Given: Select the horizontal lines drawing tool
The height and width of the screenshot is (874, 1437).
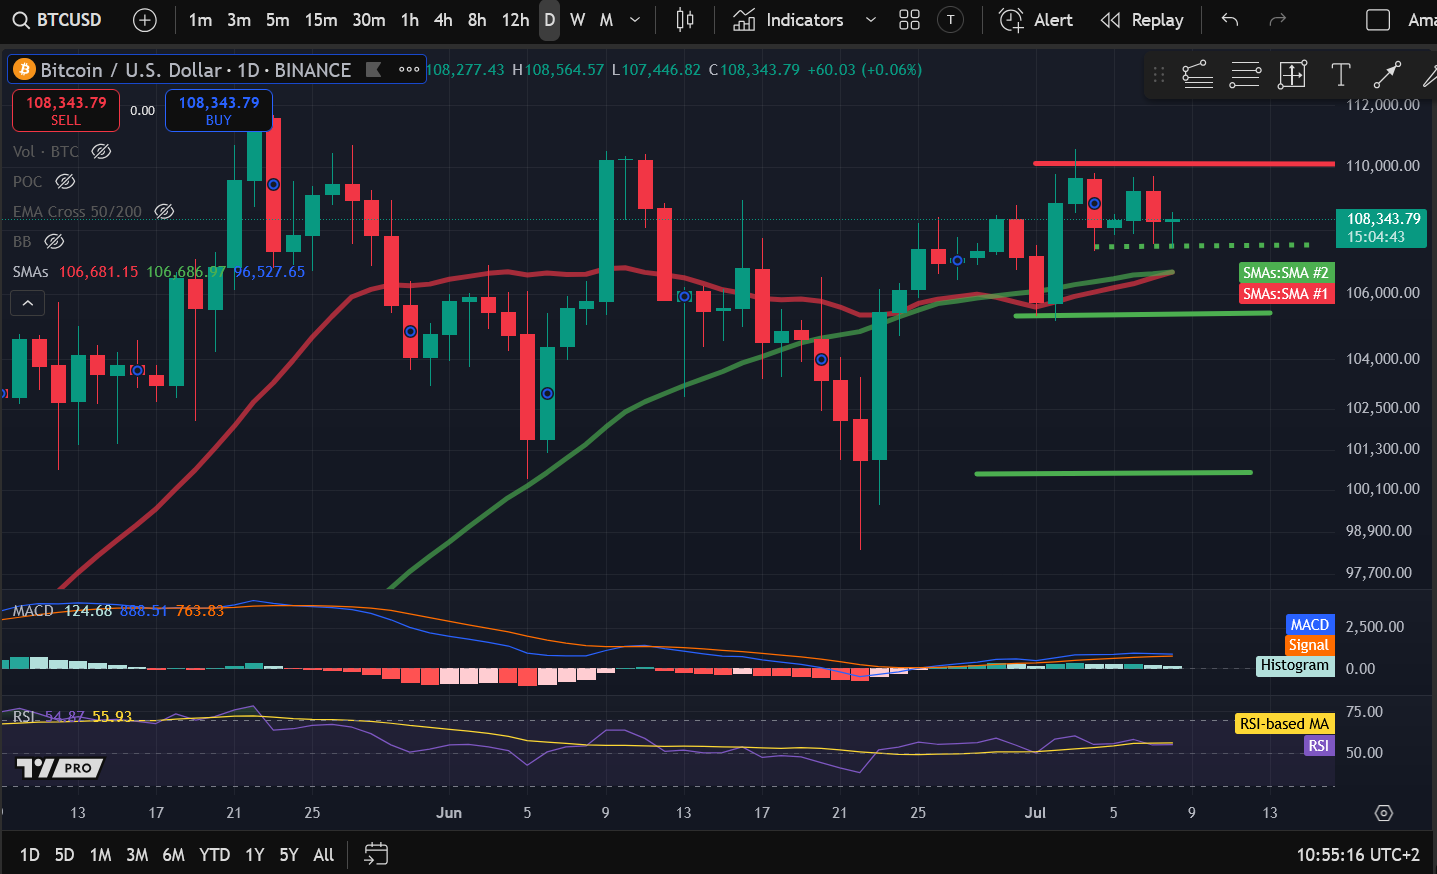Looking at the screenshot, I should 1245,74.
